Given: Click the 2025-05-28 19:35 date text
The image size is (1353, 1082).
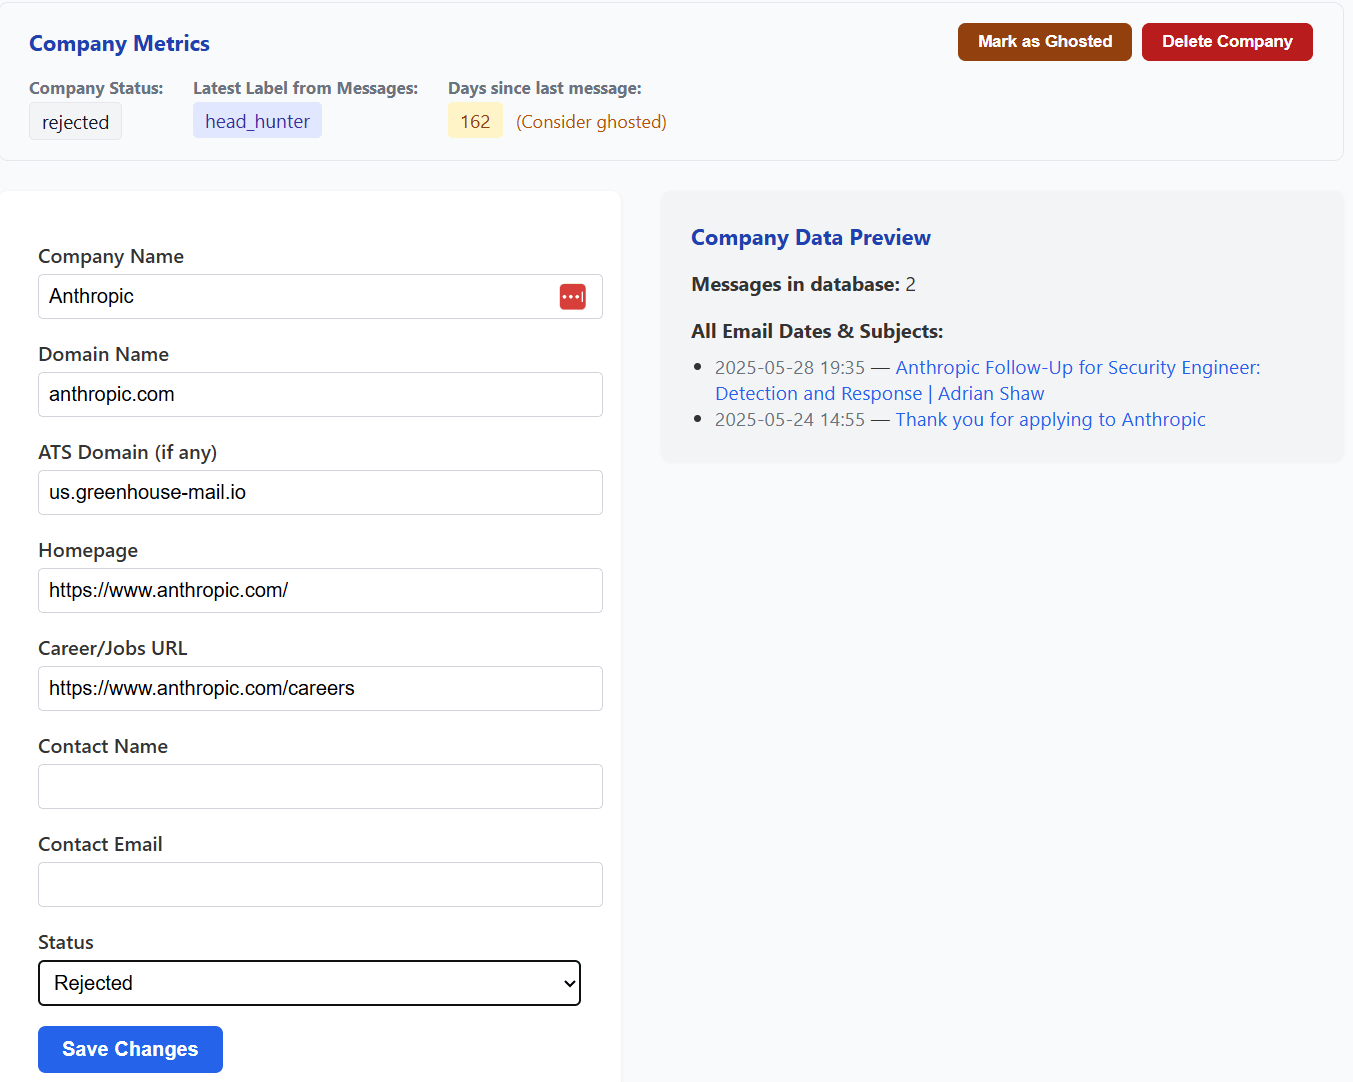Looking at the screenshot, I should tap(789, 368).
